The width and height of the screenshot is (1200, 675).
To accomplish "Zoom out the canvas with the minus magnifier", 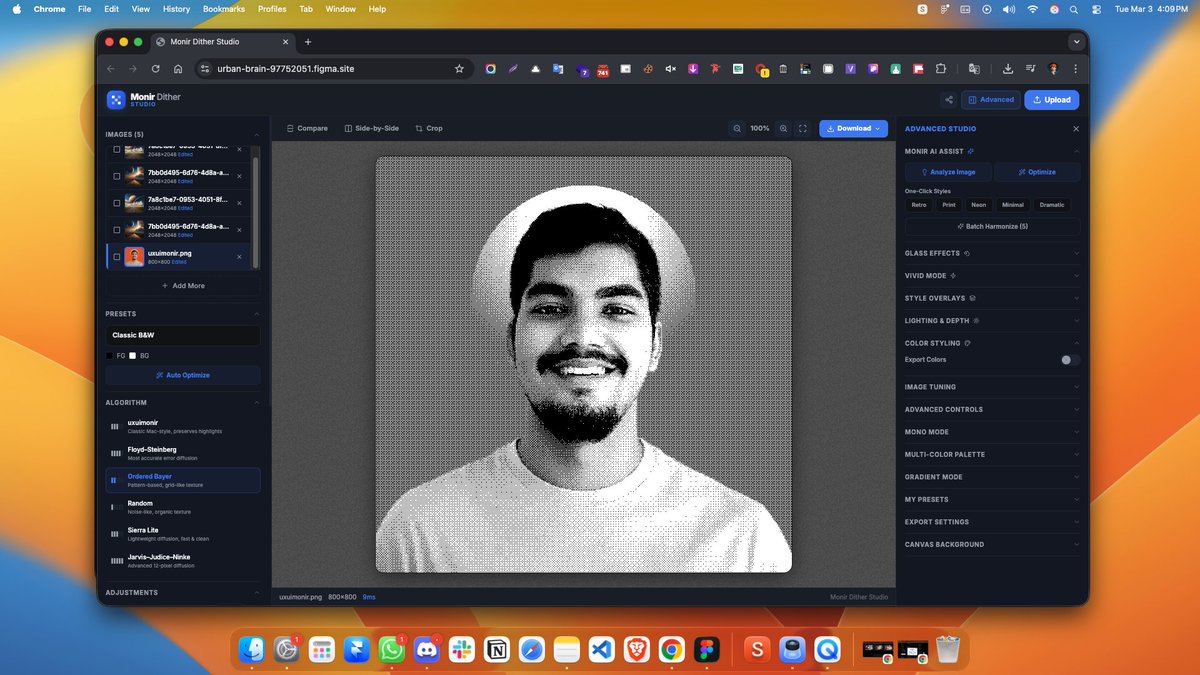I will click(x=737, y=128).
